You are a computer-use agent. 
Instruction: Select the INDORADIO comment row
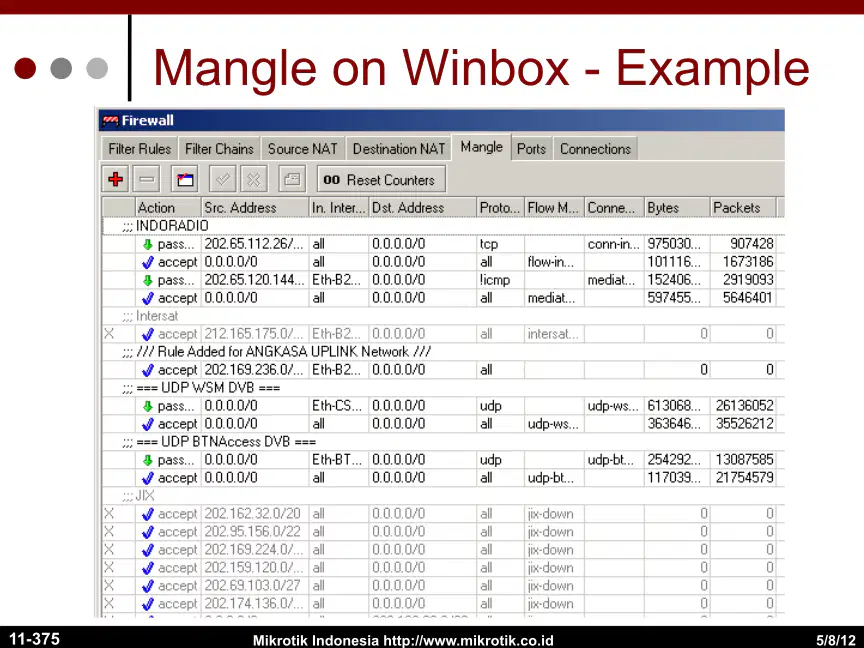(444, 226)
